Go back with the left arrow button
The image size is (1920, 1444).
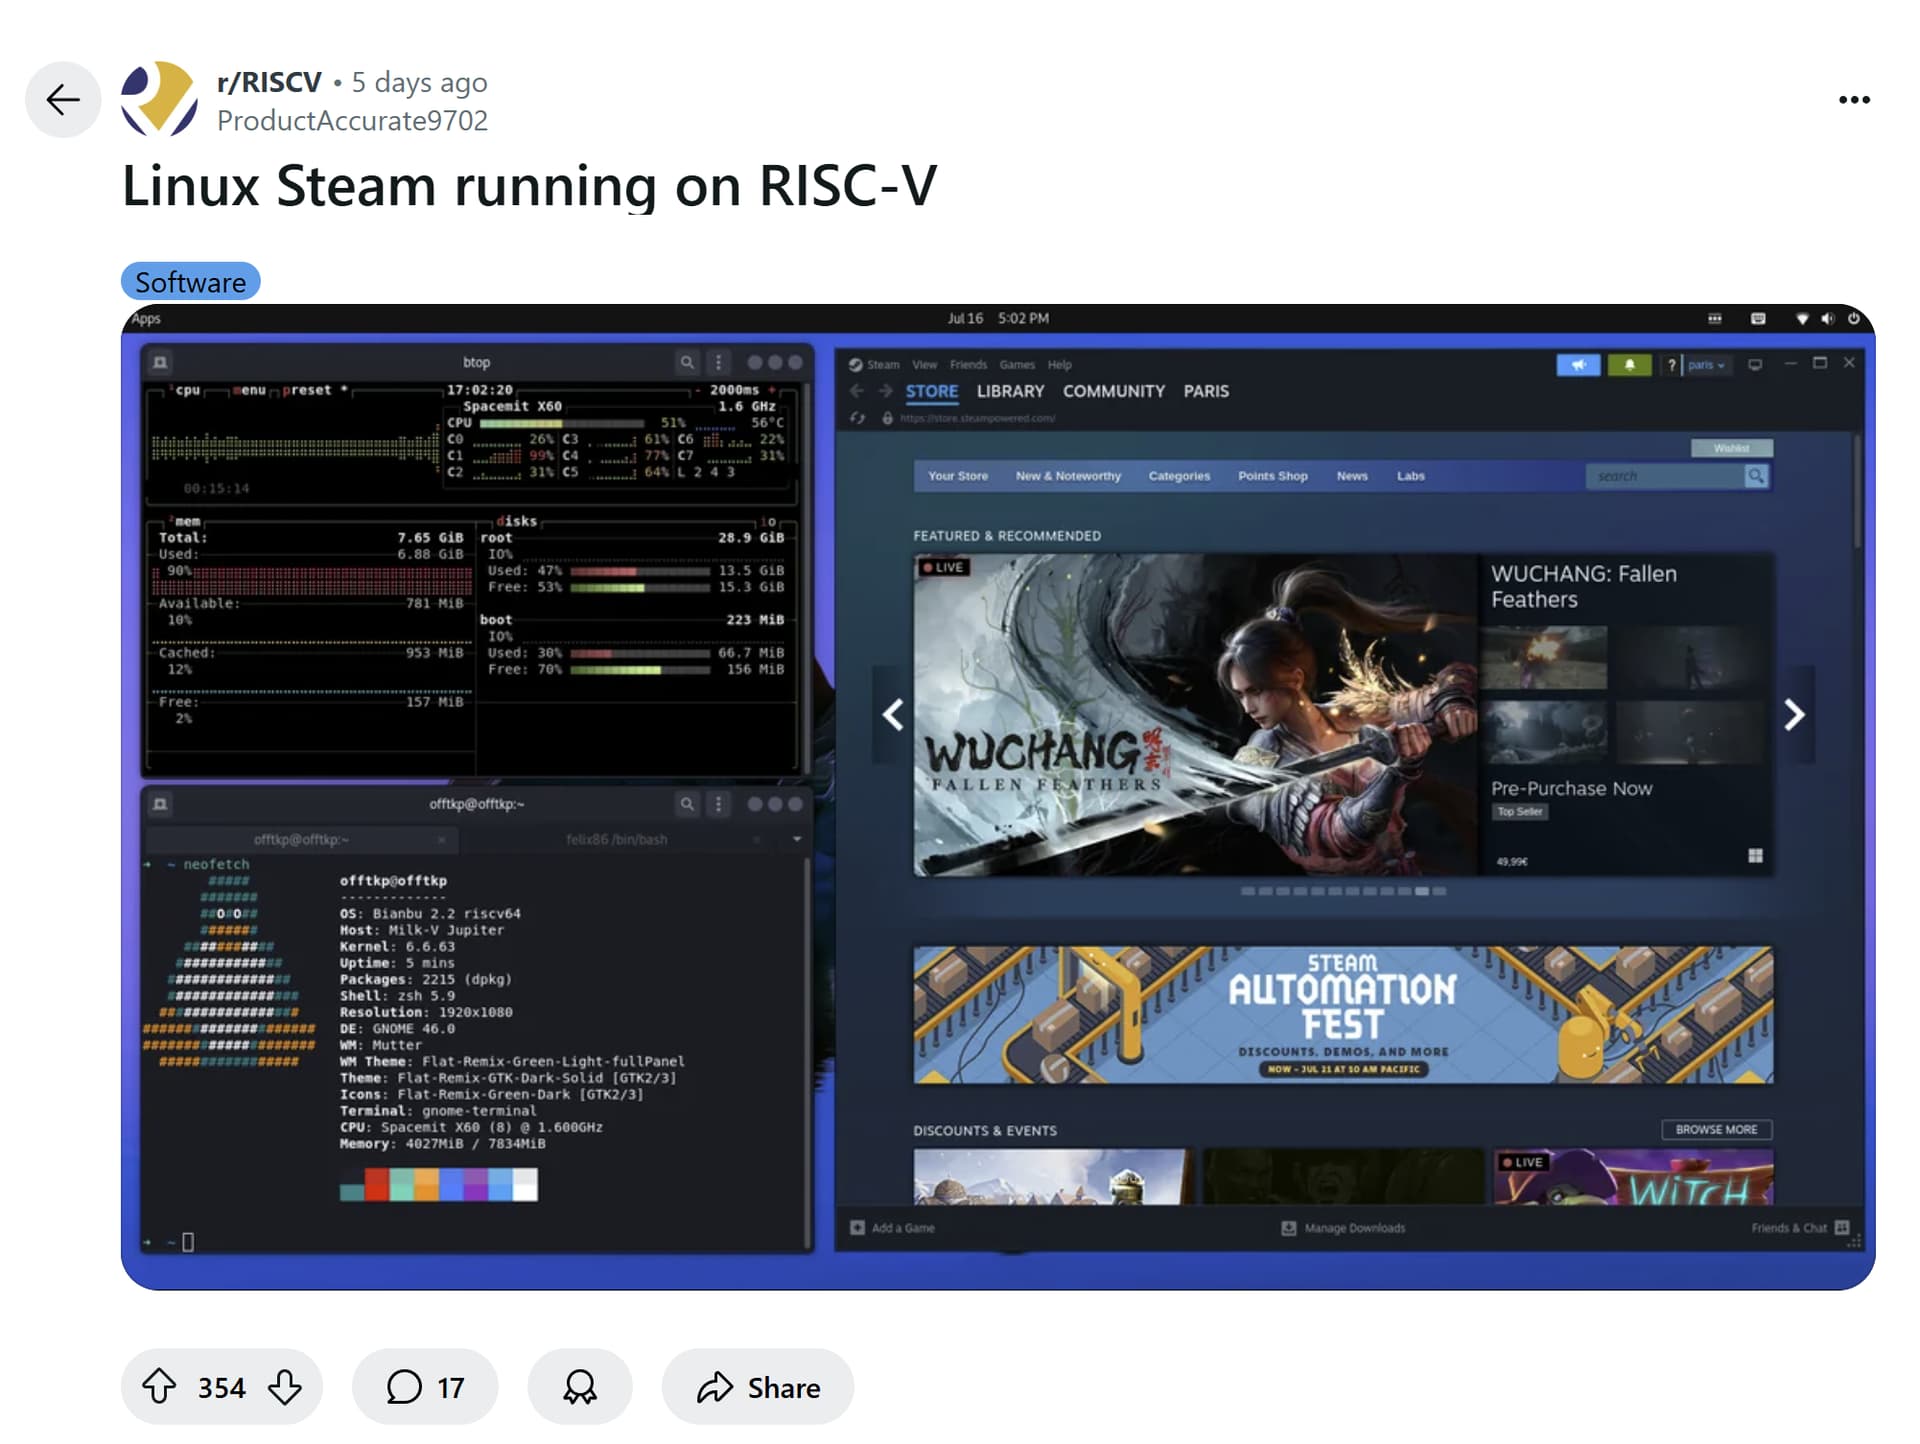(63, 99)
